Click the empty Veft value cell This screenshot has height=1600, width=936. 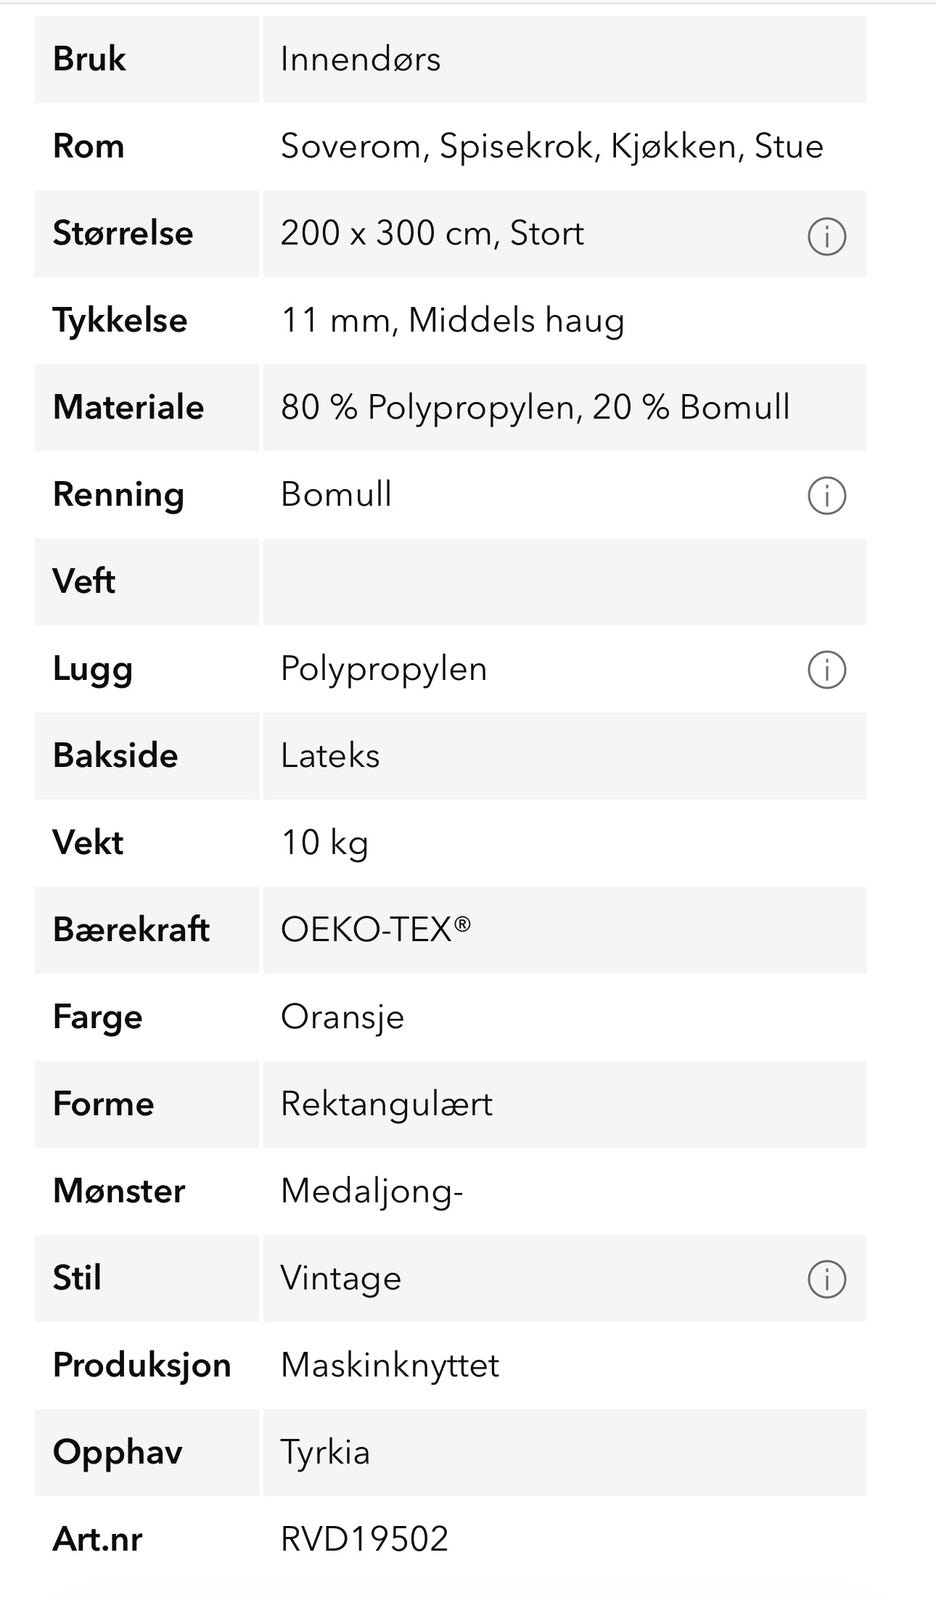[x=564, y=582]
